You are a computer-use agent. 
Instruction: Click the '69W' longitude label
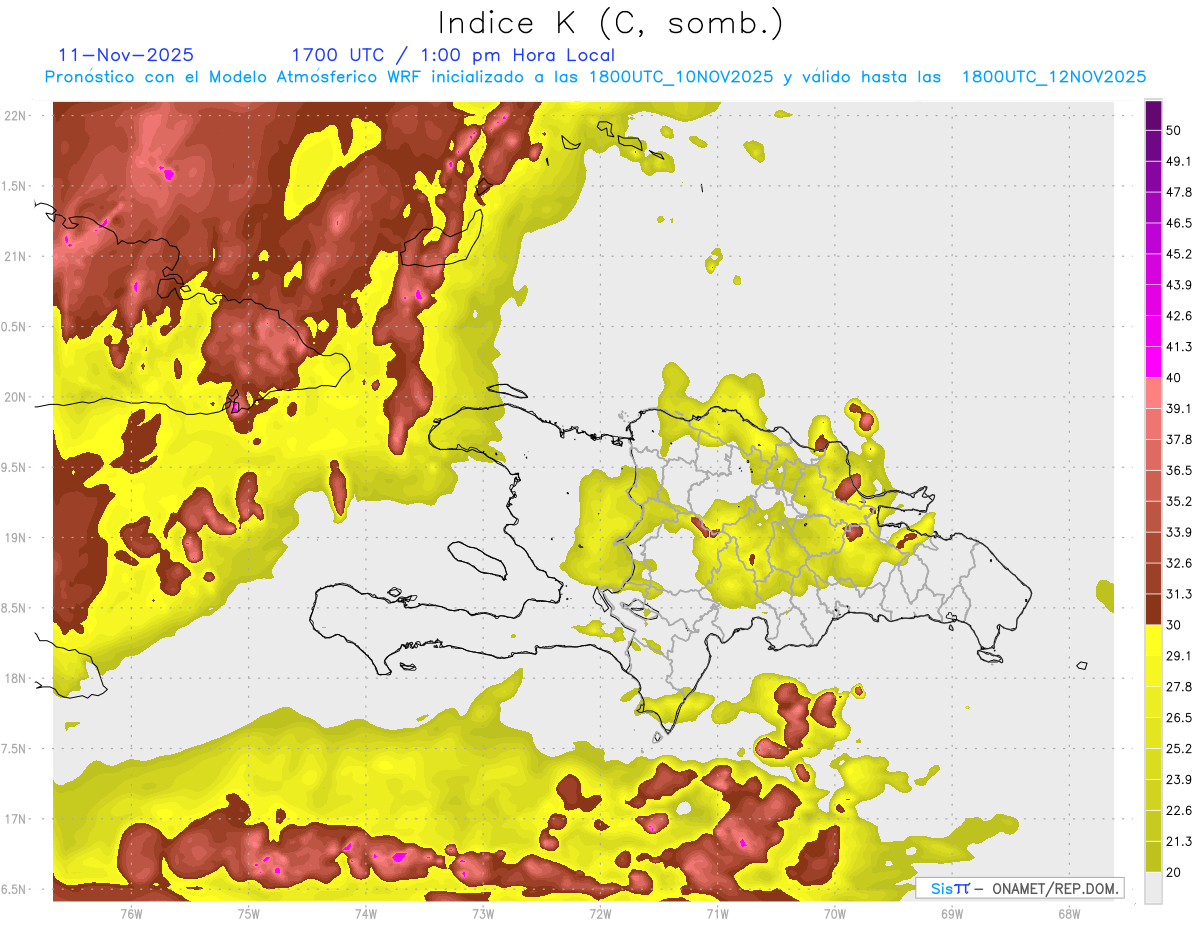tap(952, 913)
